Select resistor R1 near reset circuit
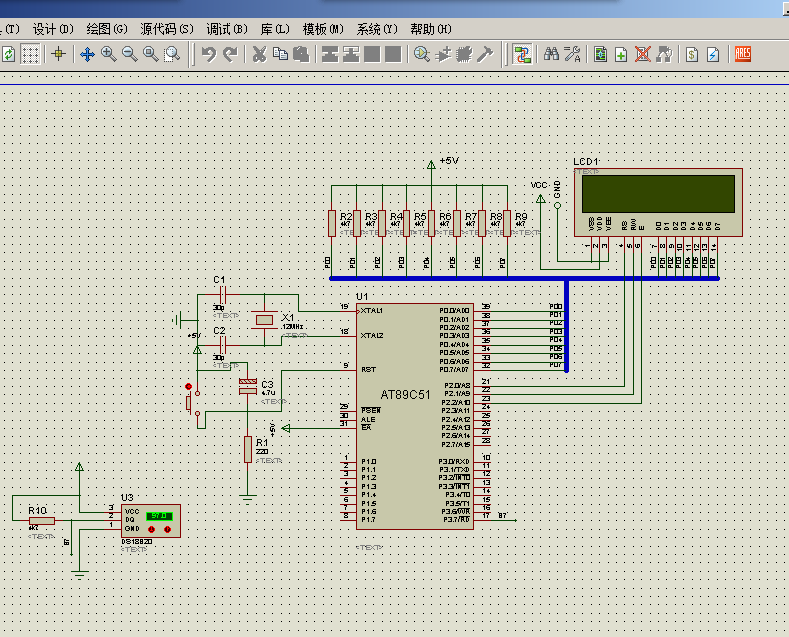This screenshot has height=637, width=789. pos(248,449)
